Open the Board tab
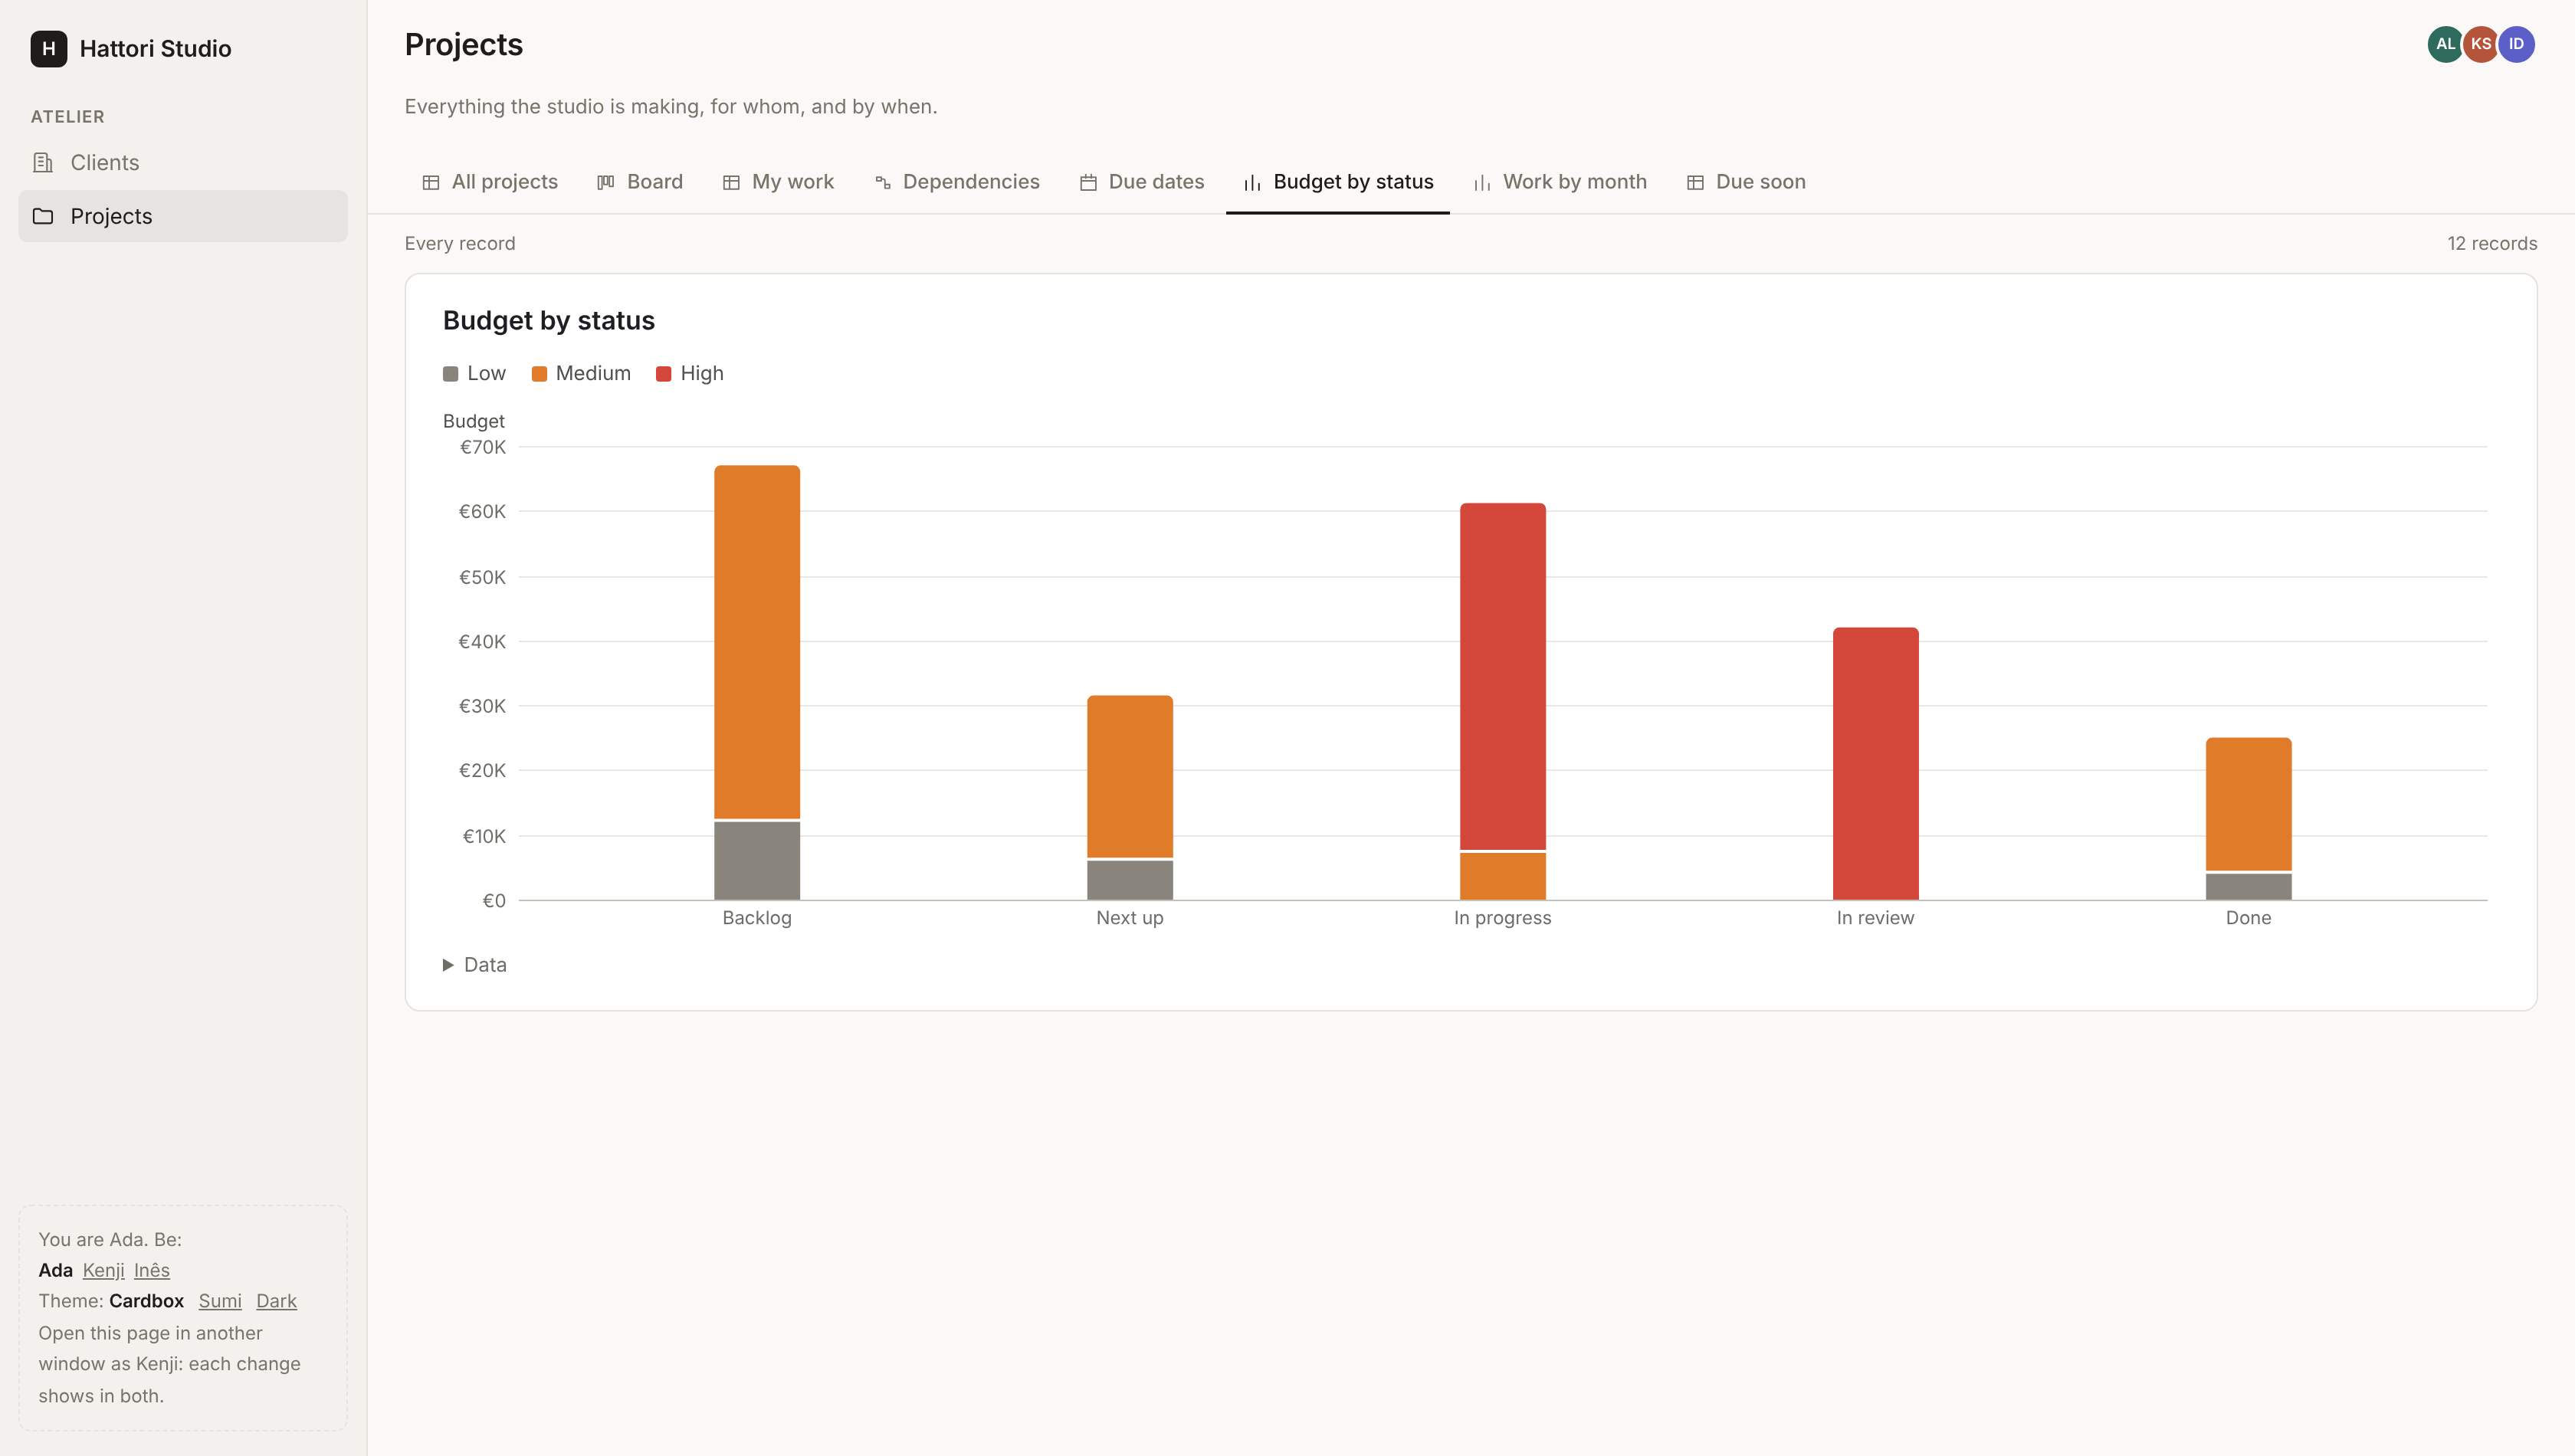Viewport: 2575px width, 1456px height. coord(640,182)
